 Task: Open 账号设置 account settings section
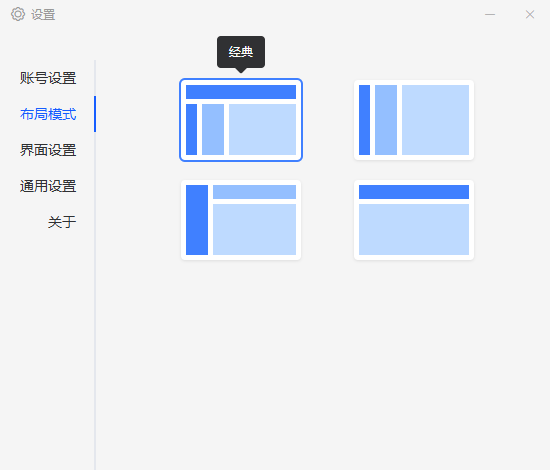pyautogui.click(x=48, y=78)
